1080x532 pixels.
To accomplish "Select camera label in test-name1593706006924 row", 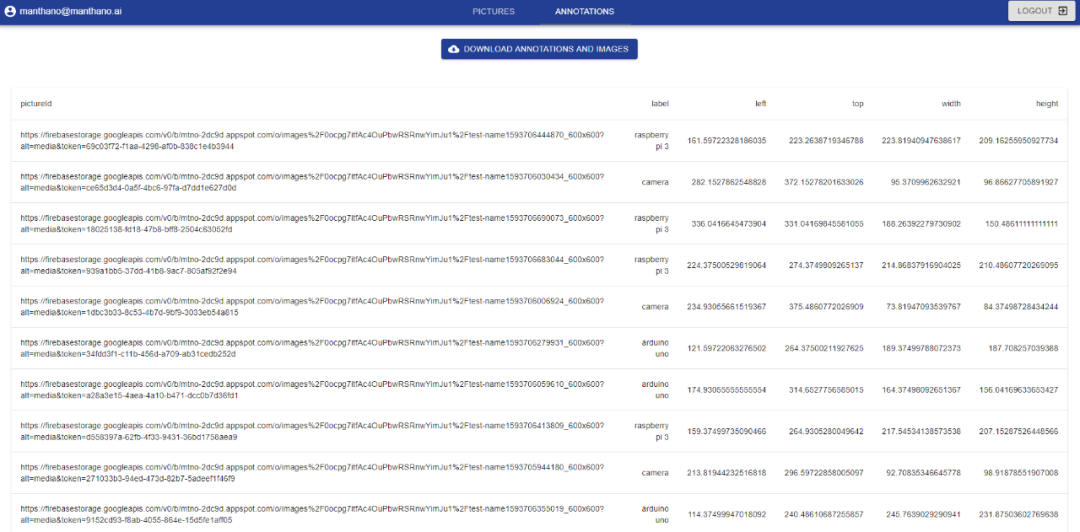I will coord(655,307).
